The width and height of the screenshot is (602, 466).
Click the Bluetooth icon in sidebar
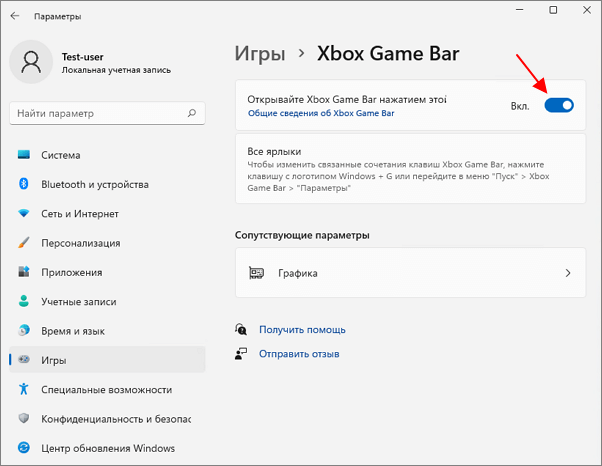24,184
